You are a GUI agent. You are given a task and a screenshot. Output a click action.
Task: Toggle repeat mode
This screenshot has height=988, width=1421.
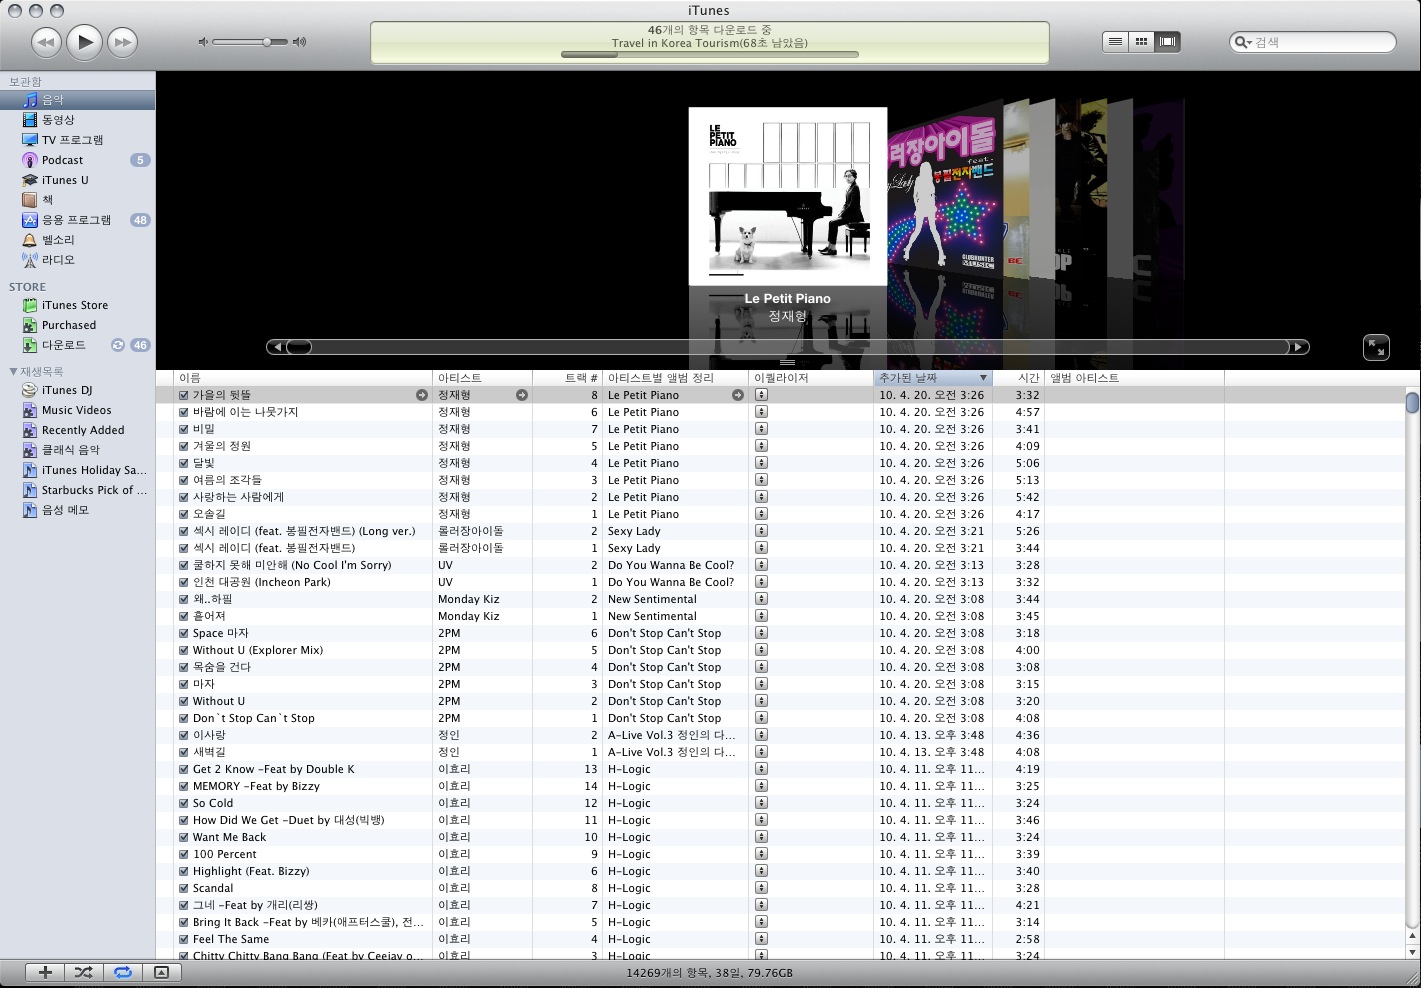122,972
